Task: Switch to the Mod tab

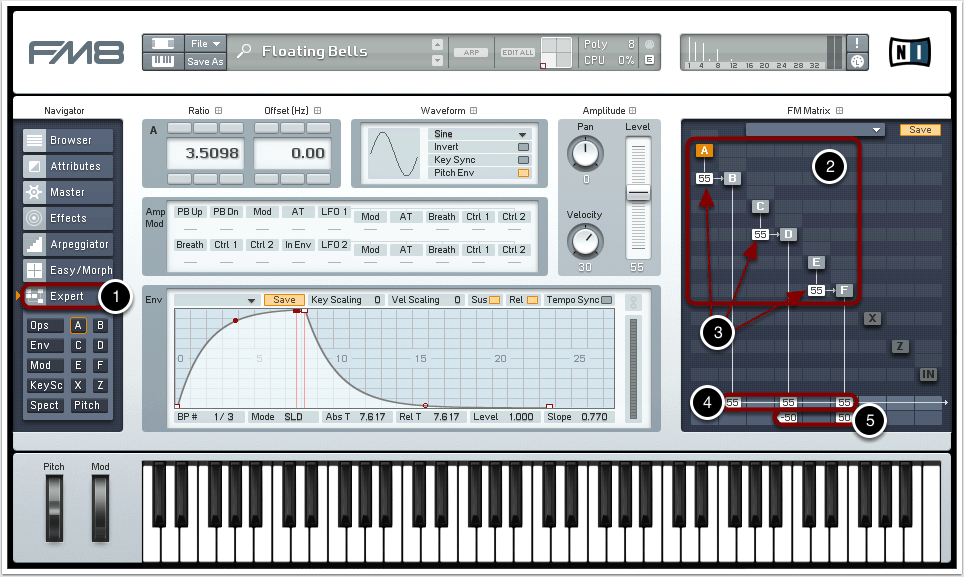Action: 44,366
